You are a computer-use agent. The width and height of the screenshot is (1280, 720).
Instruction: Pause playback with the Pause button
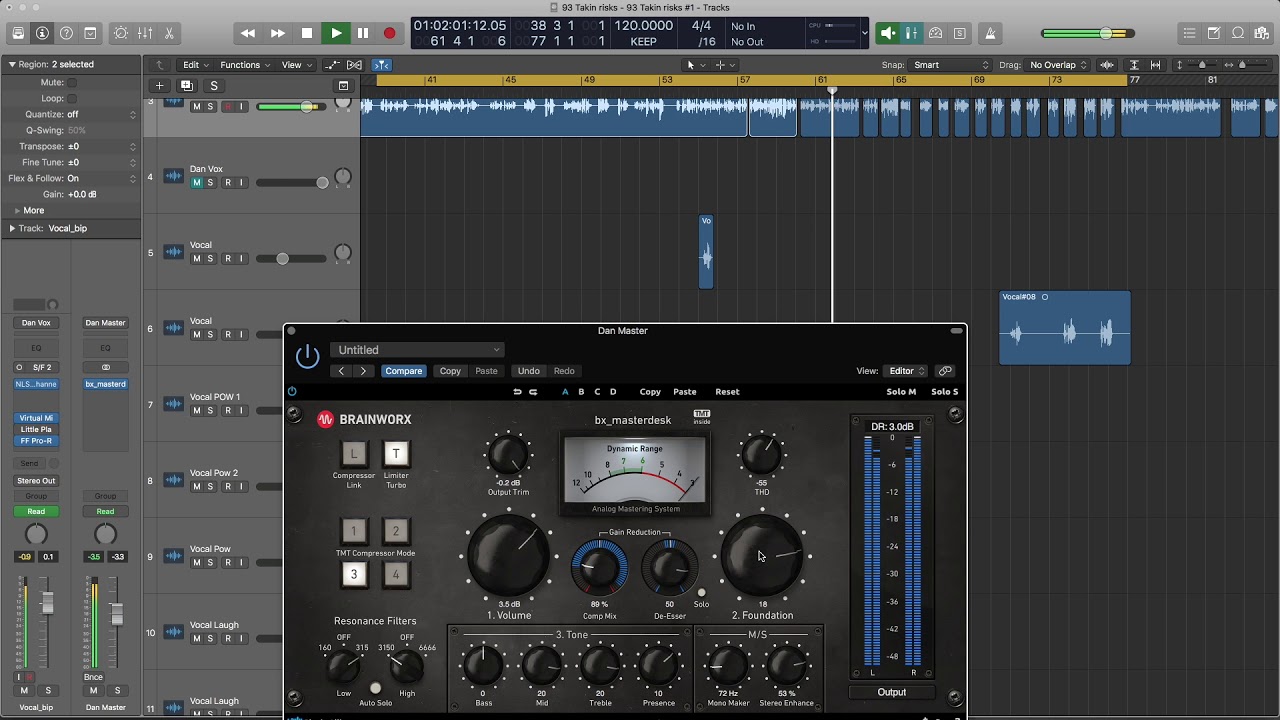point(363,33)
